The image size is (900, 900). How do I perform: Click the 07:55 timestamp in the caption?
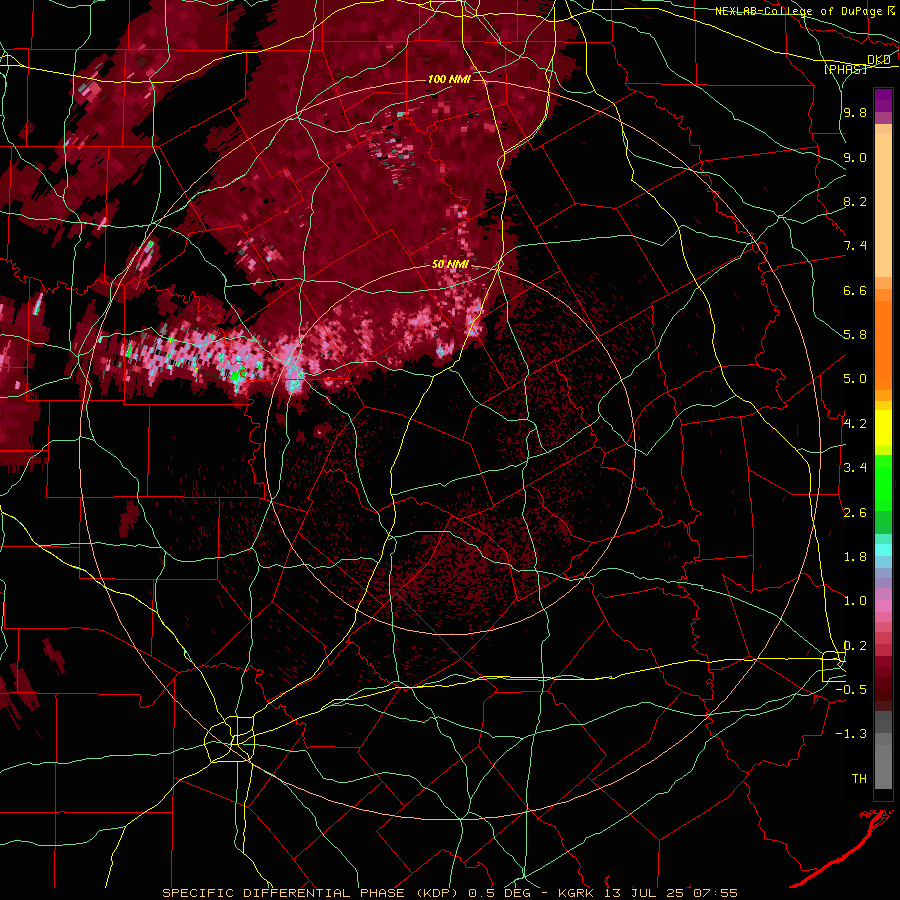pos(715,893)
